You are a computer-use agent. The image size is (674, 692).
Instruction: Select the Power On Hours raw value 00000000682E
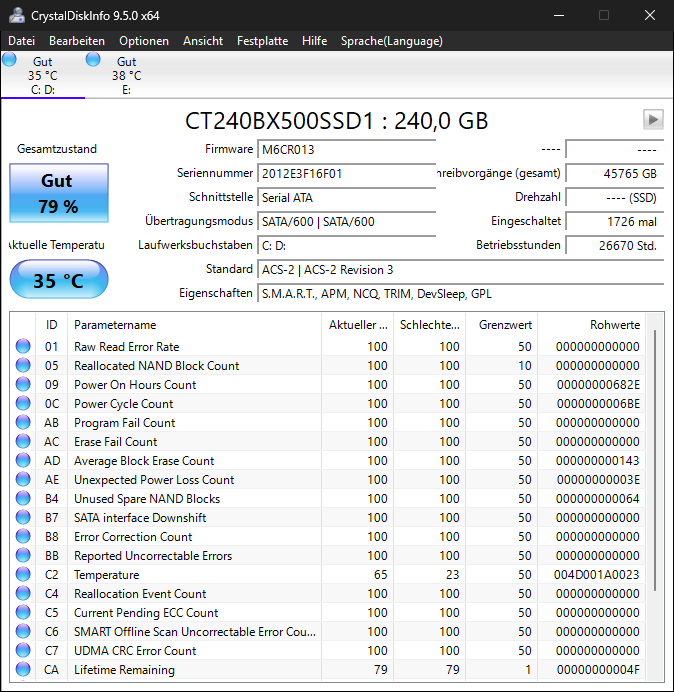[x=598, y=385]
